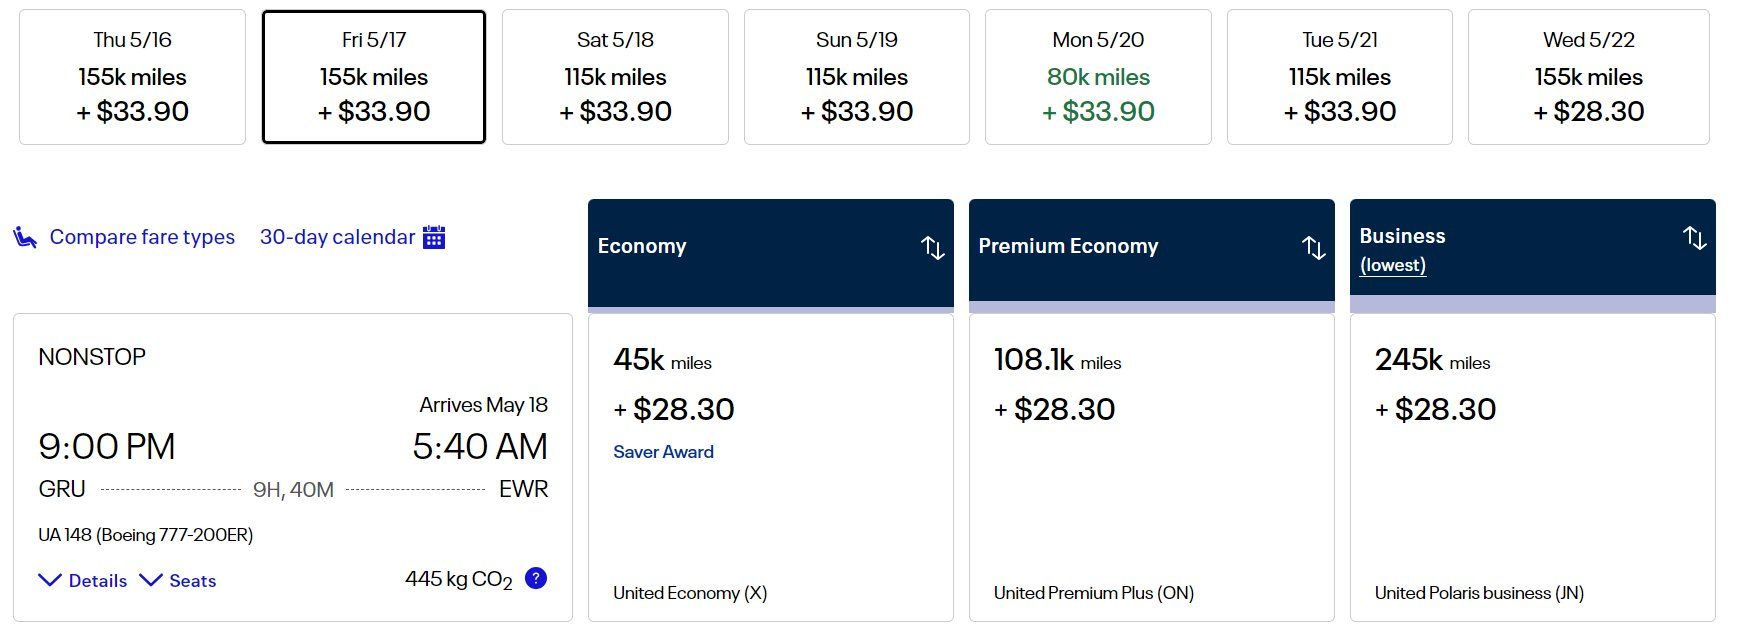The height and width of the screenshot is (628, 1738).
Task: Open the 30-day calendar icon
Action: (x=434, y=237)
